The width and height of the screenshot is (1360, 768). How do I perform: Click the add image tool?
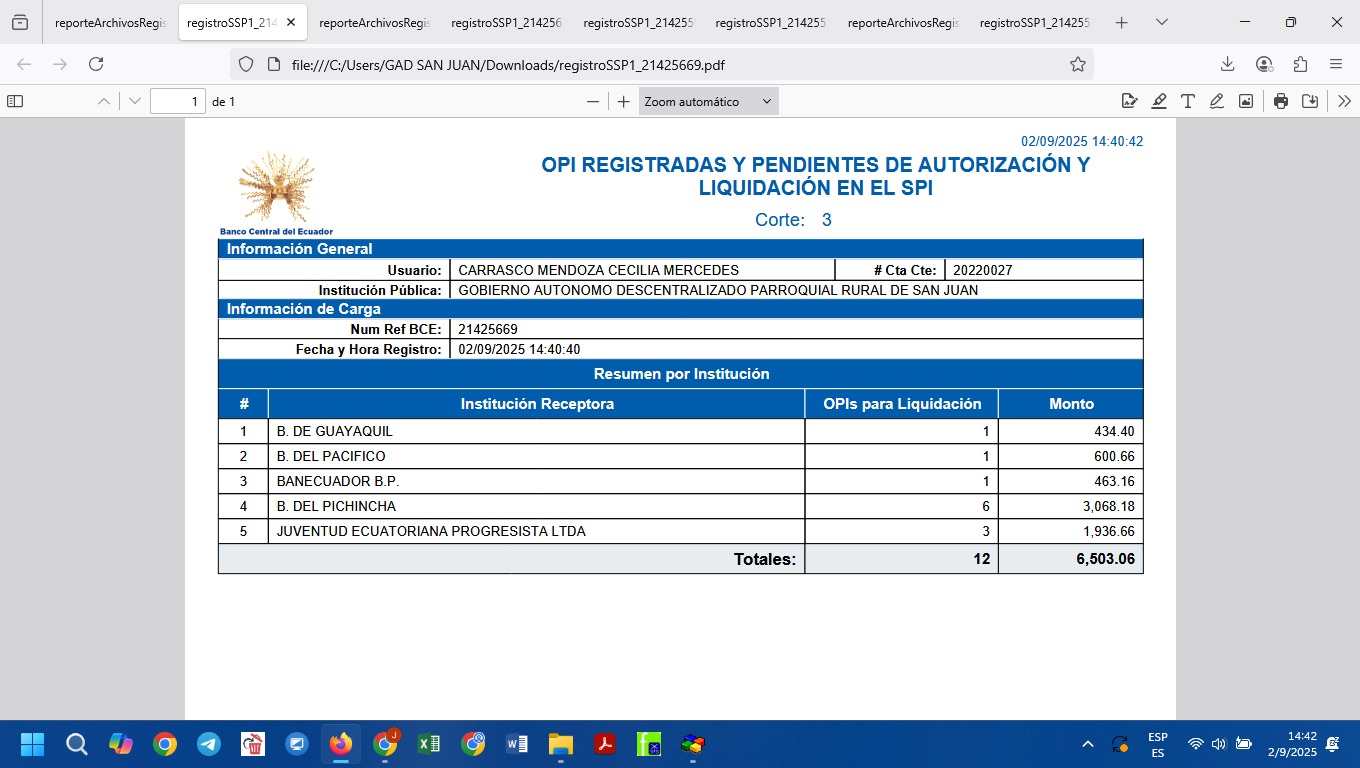coord(1246,101)
